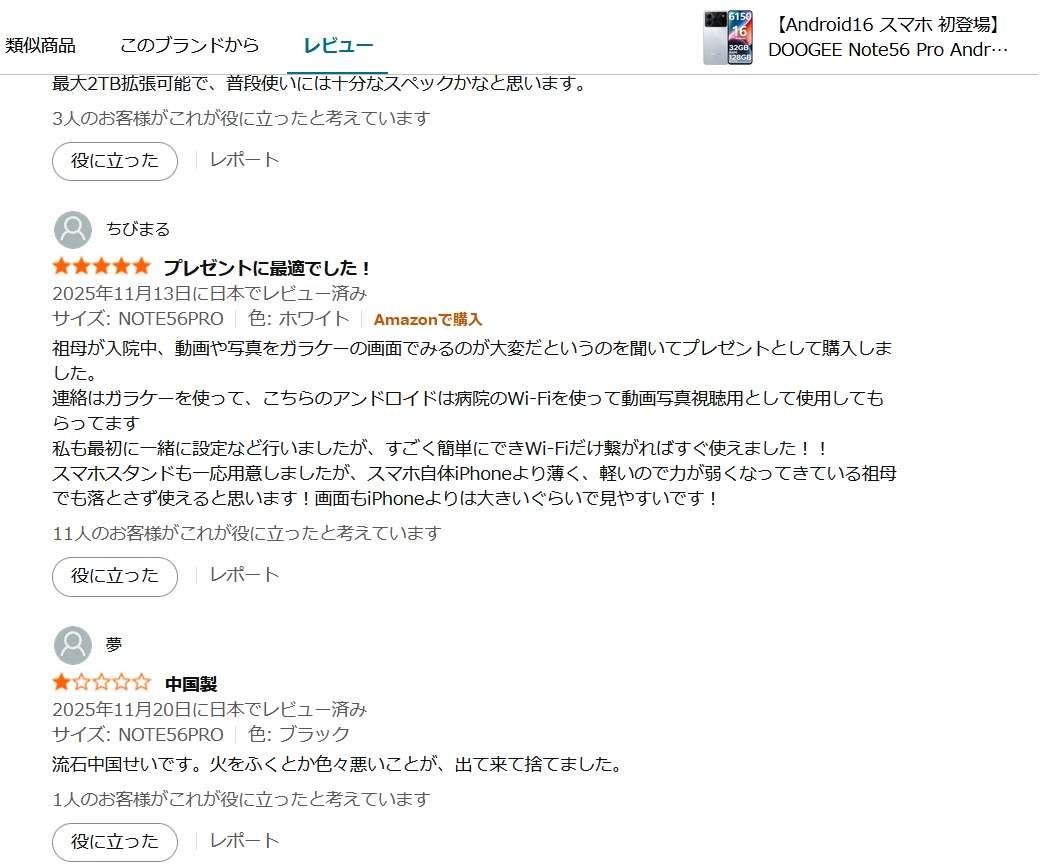Image resolution: width=1050 pixels, height=865 pixels.
Task: Mark ちびまる's review as 役に立った
Action: click(115, 576)
